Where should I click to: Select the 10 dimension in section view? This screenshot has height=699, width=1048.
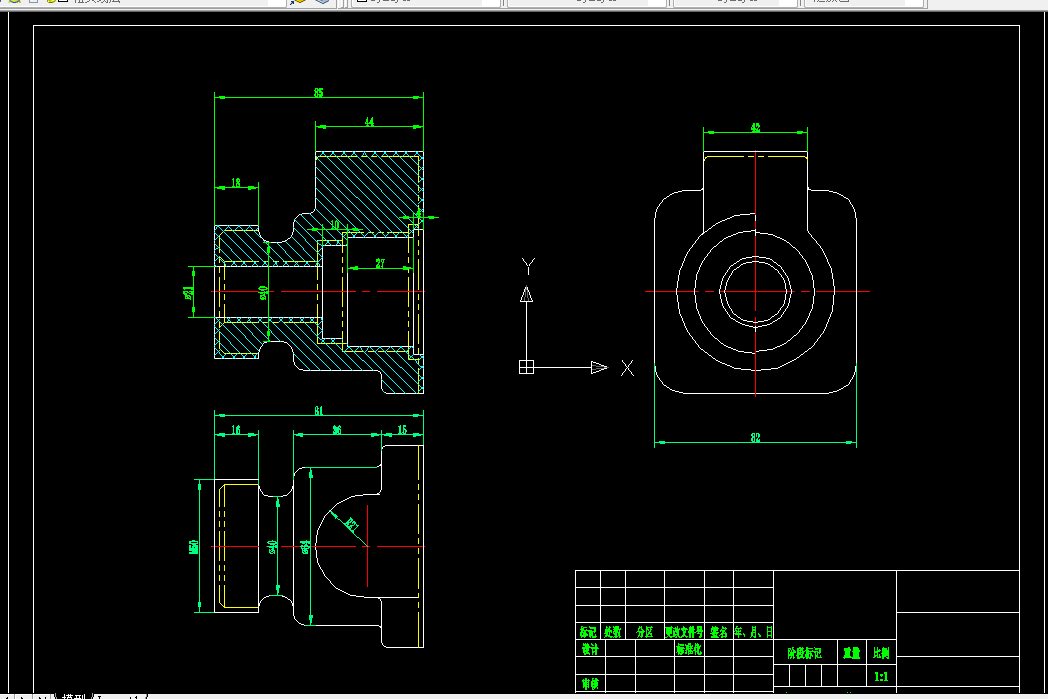point(335,225)
